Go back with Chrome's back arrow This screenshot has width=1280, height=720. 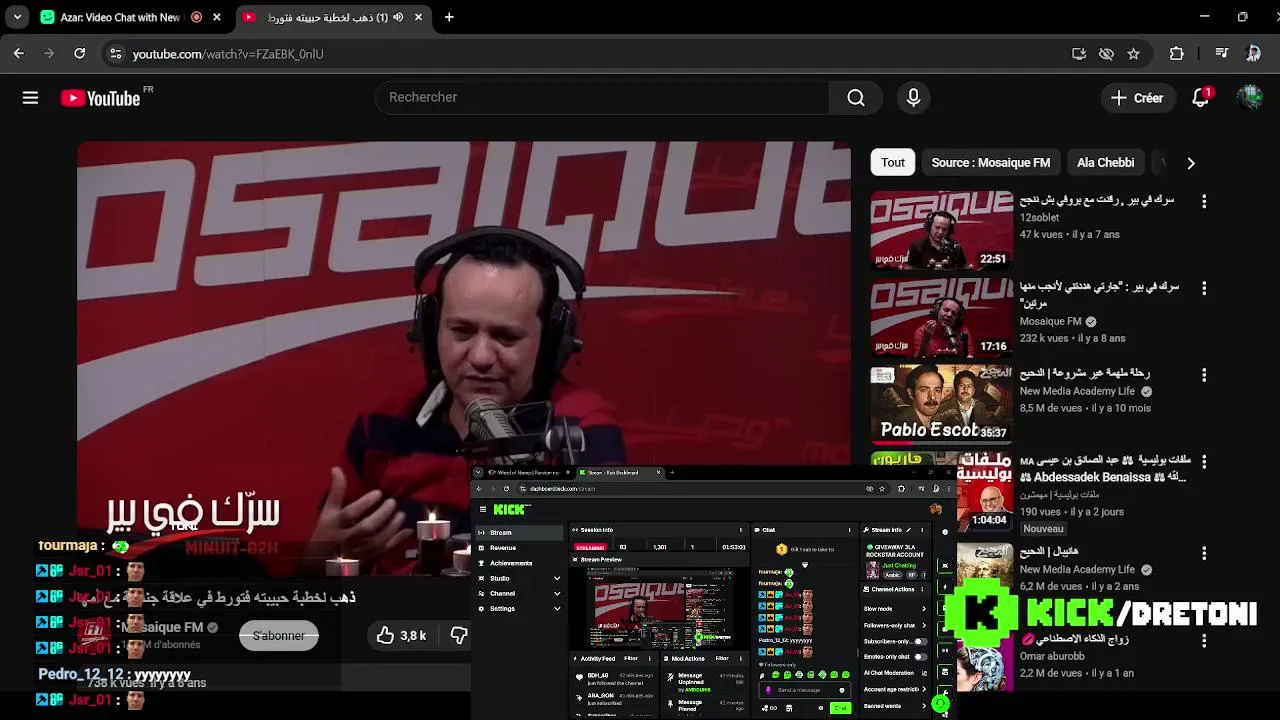[19, 54]
